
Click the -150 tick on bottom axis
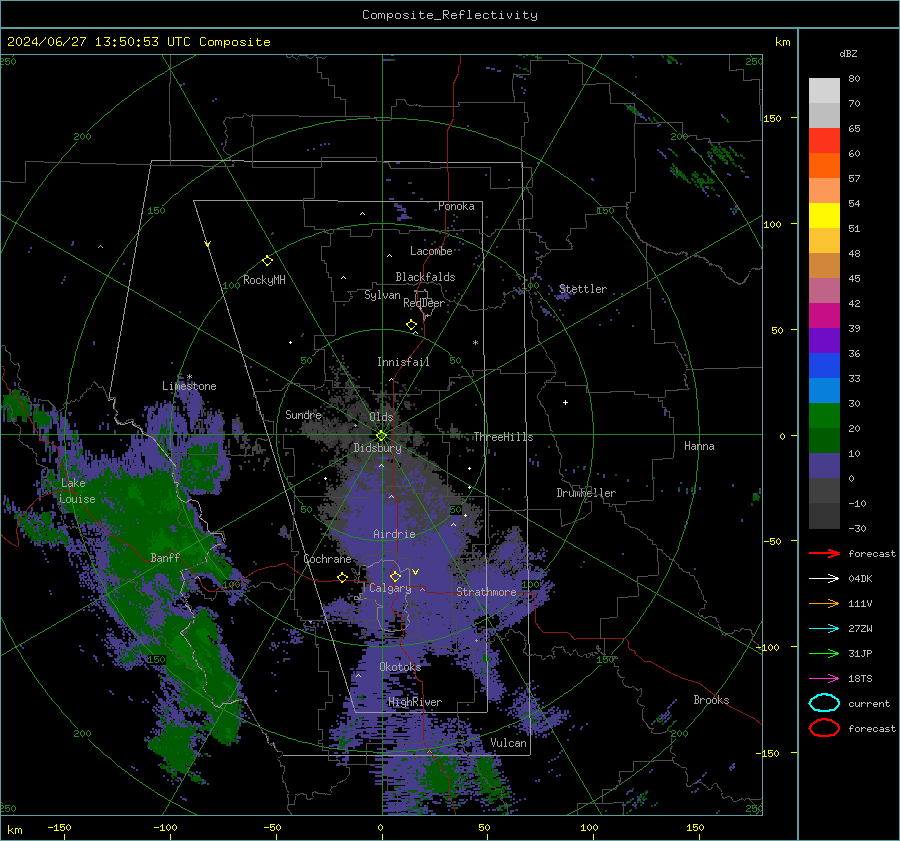59,827
